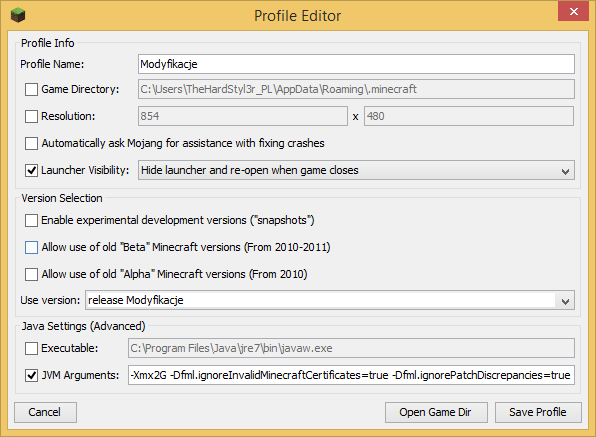The width and height of the screenshot is (596, 437).
Task: Click the Minecraft grass block icon
Action: coord(17,15)
